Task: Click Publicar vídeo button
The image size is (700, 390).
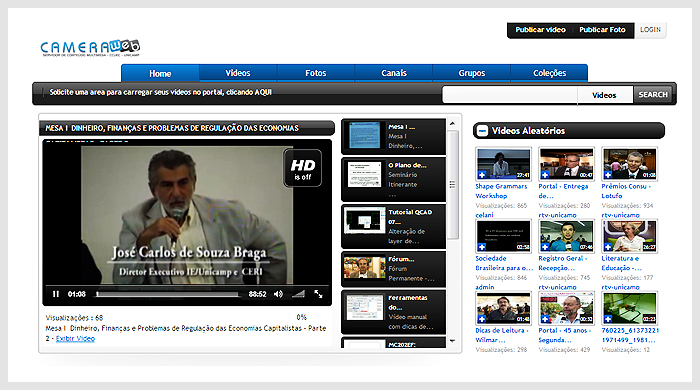Action: (540, 30)
